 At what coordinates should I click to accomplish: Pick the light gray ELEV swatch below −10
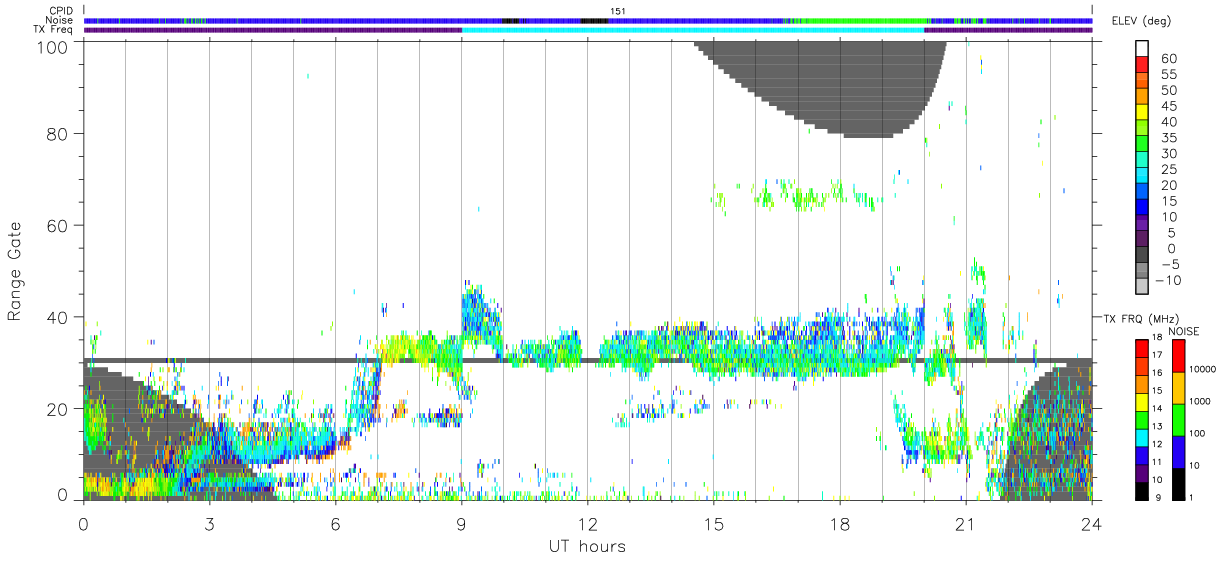[x=1144, y=288]
